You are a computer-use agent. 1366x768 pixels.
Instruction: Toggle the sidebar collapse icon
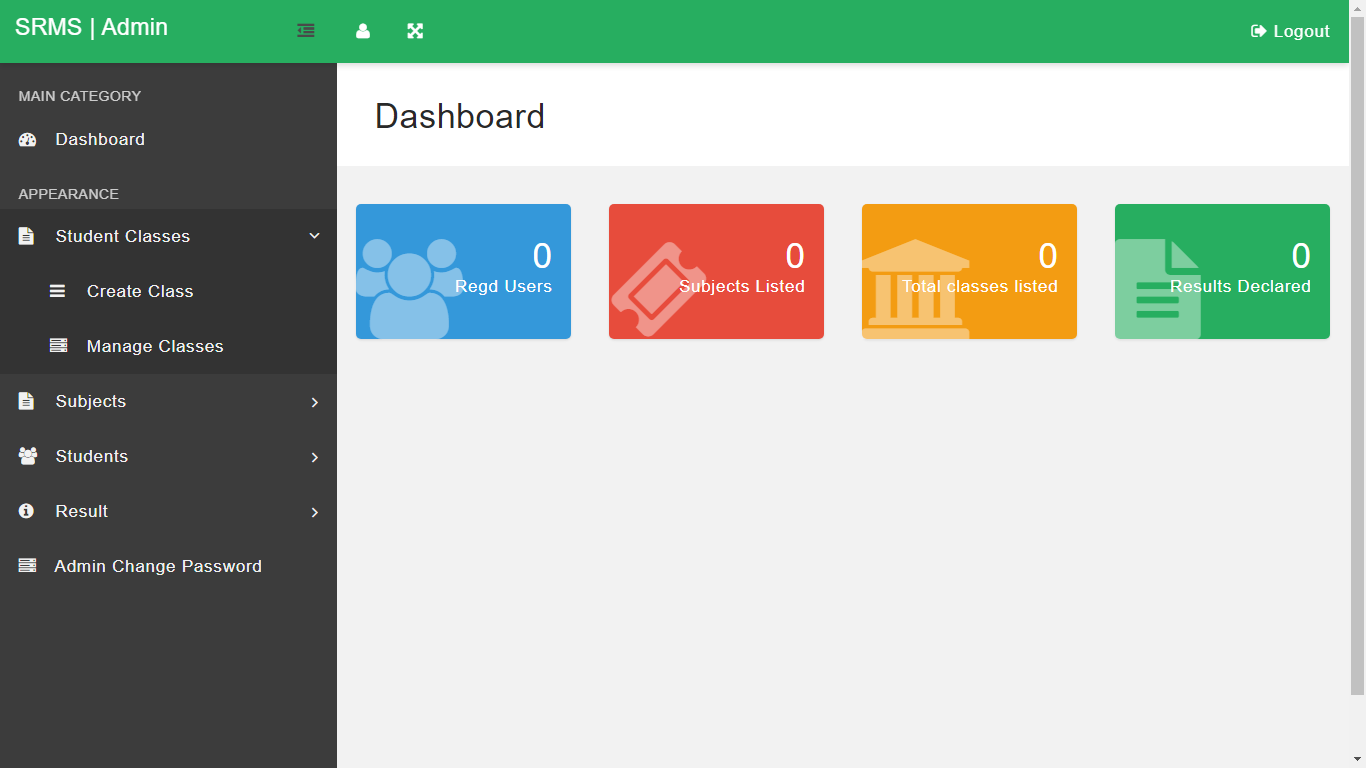coord(306,31)
